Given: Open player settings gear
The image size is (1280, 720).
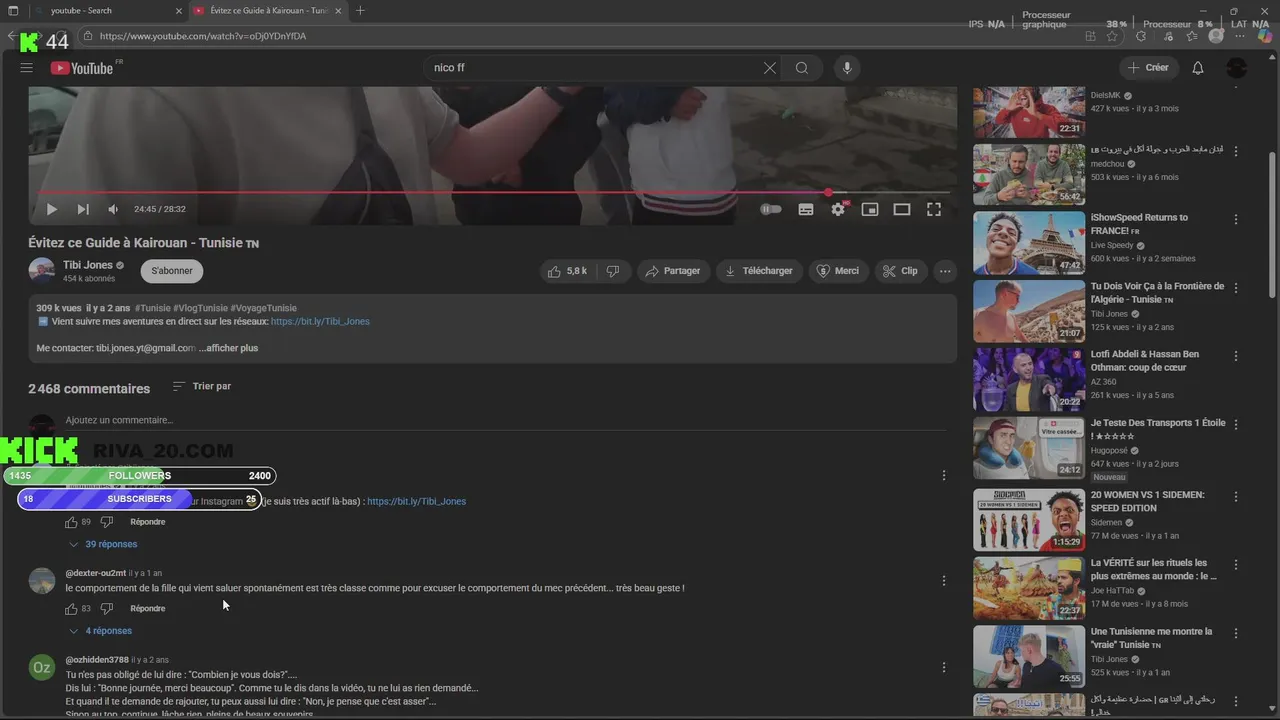Looking at the screenshot, I should 838,209.
